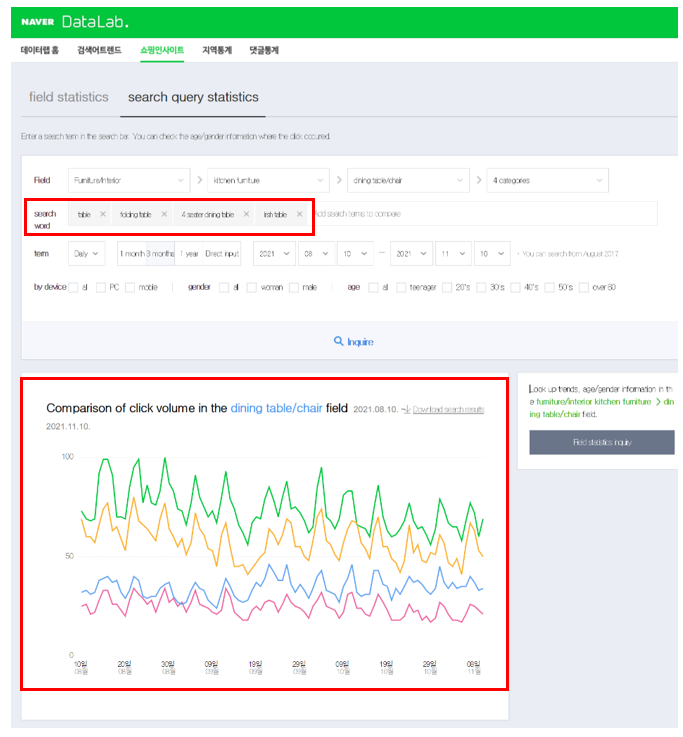Open the furniture/interior kitchen furniture link
683x737 pixels.
point(594,402)
